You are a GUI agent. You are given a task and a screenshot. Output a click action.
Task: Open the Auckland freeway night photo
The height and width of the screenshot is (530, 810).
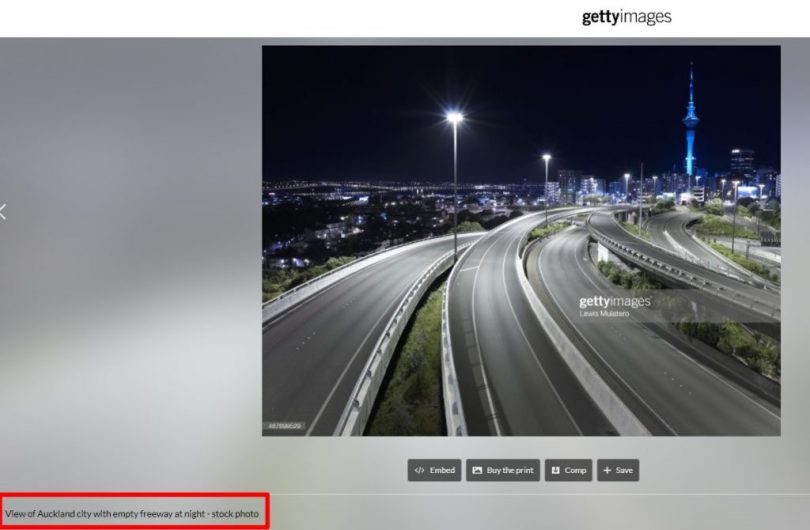click(520, 240)
